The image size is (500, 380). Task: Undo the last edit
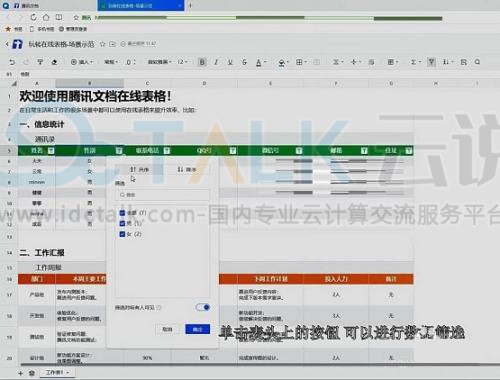pyautogui.click(x=12, y=62)
